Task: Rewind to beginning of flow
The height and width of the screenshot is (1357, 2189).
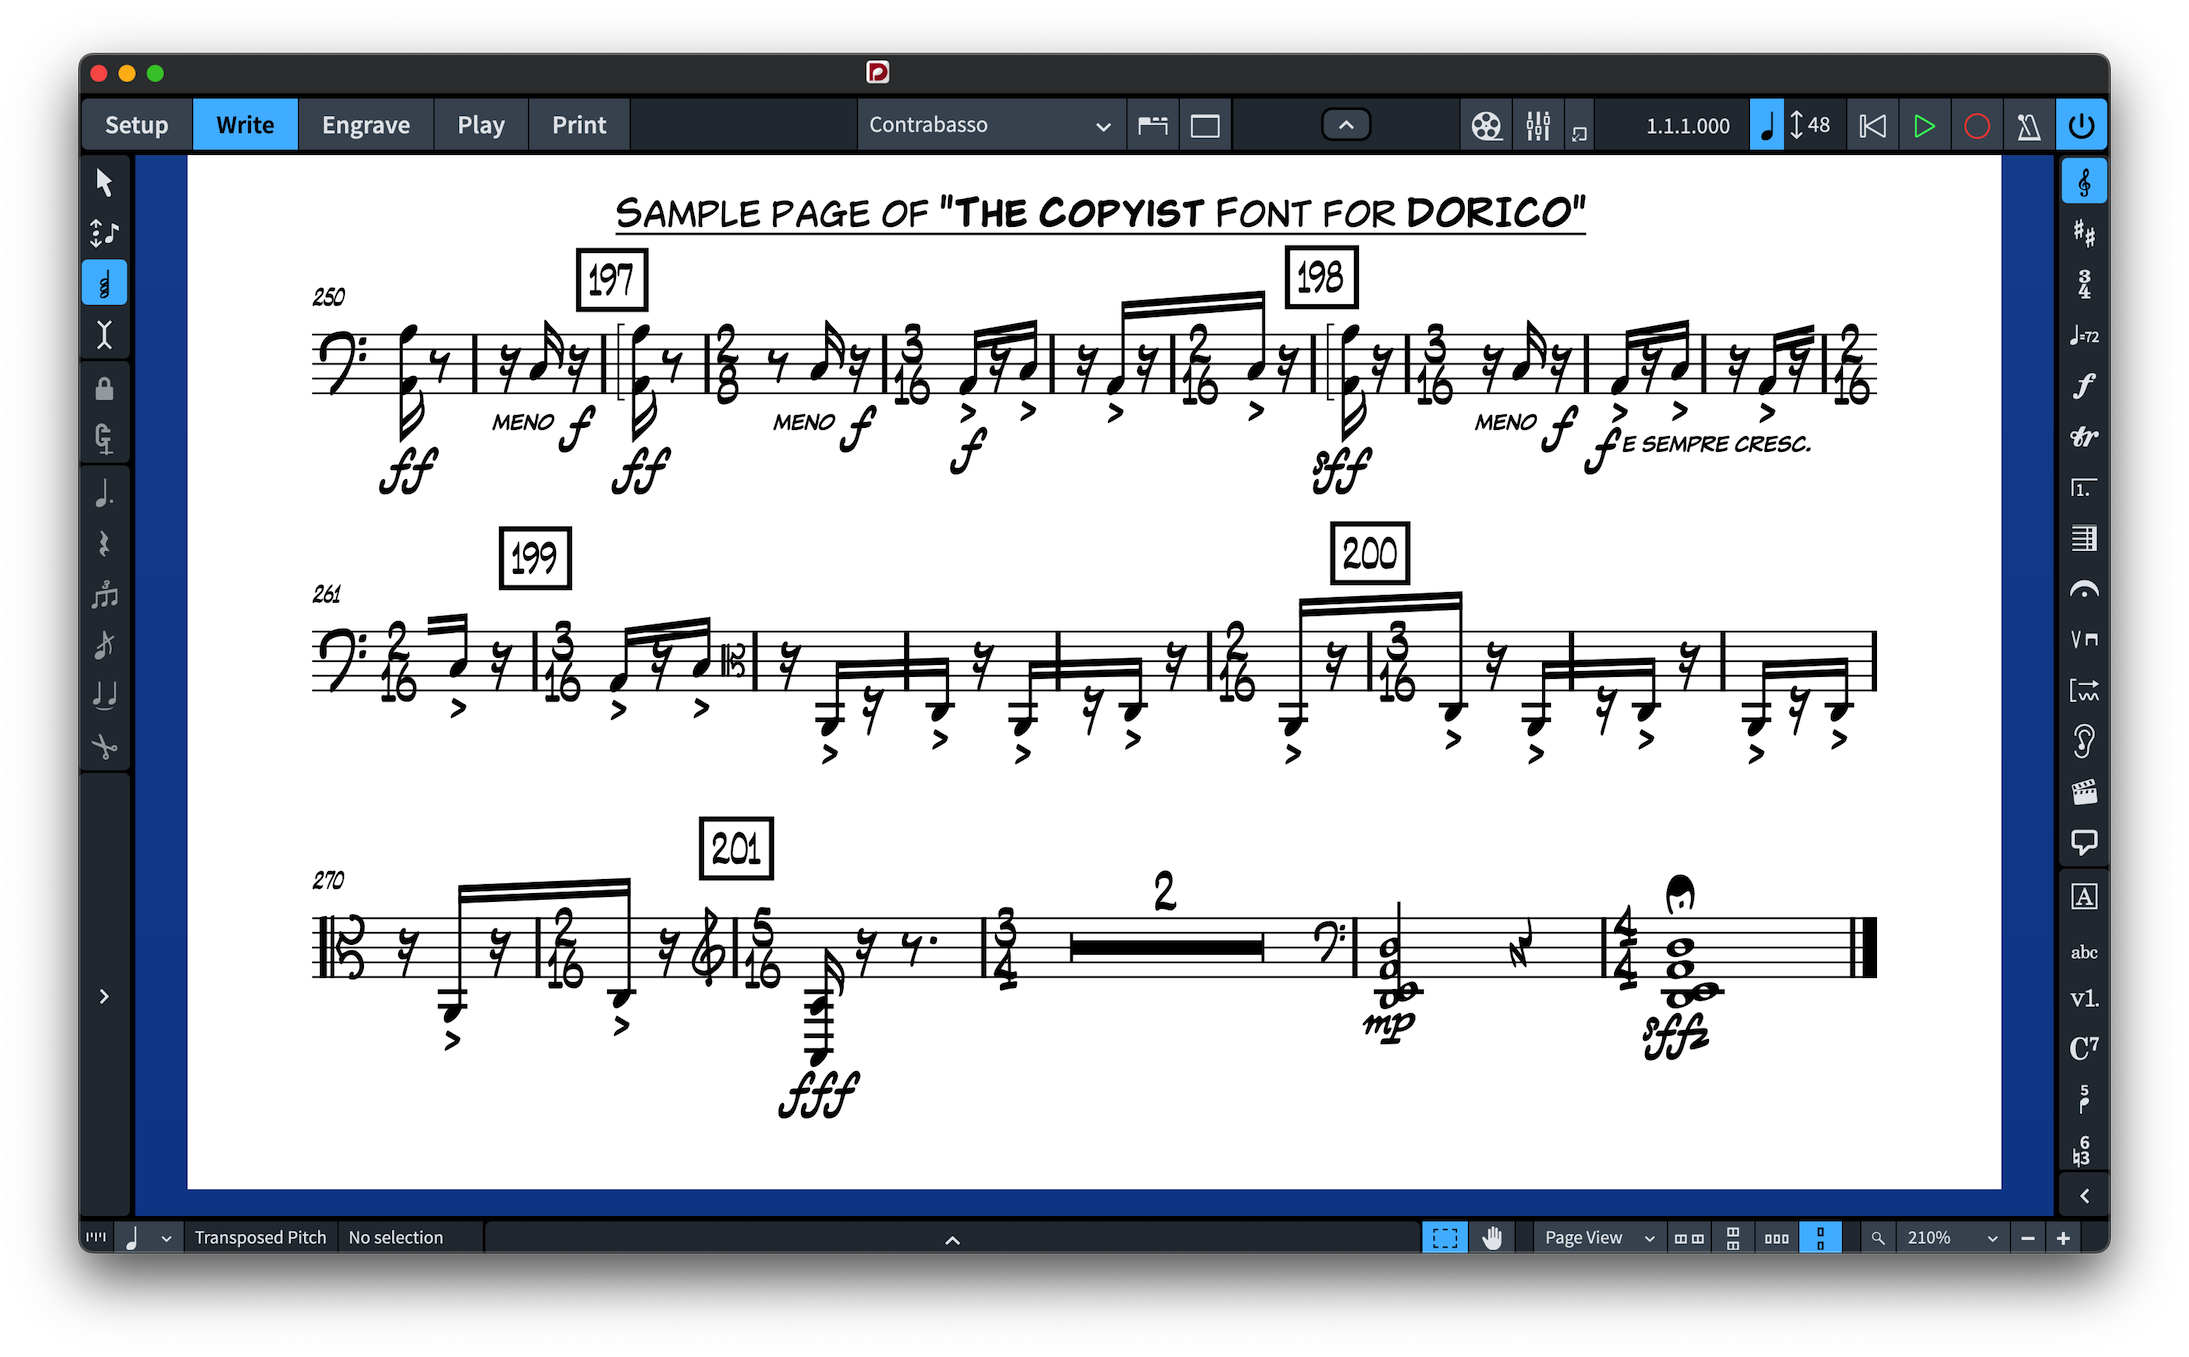Action: point(1872,126)
